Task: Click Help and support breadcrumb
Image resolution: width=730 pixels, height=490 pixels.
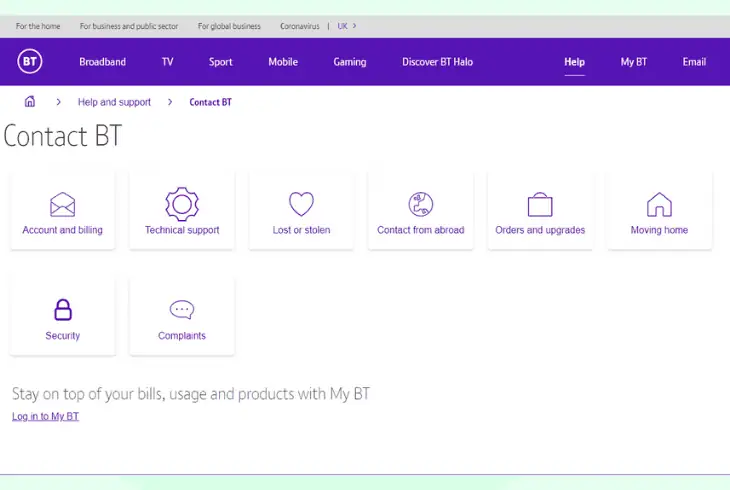Action: [115, 102]
